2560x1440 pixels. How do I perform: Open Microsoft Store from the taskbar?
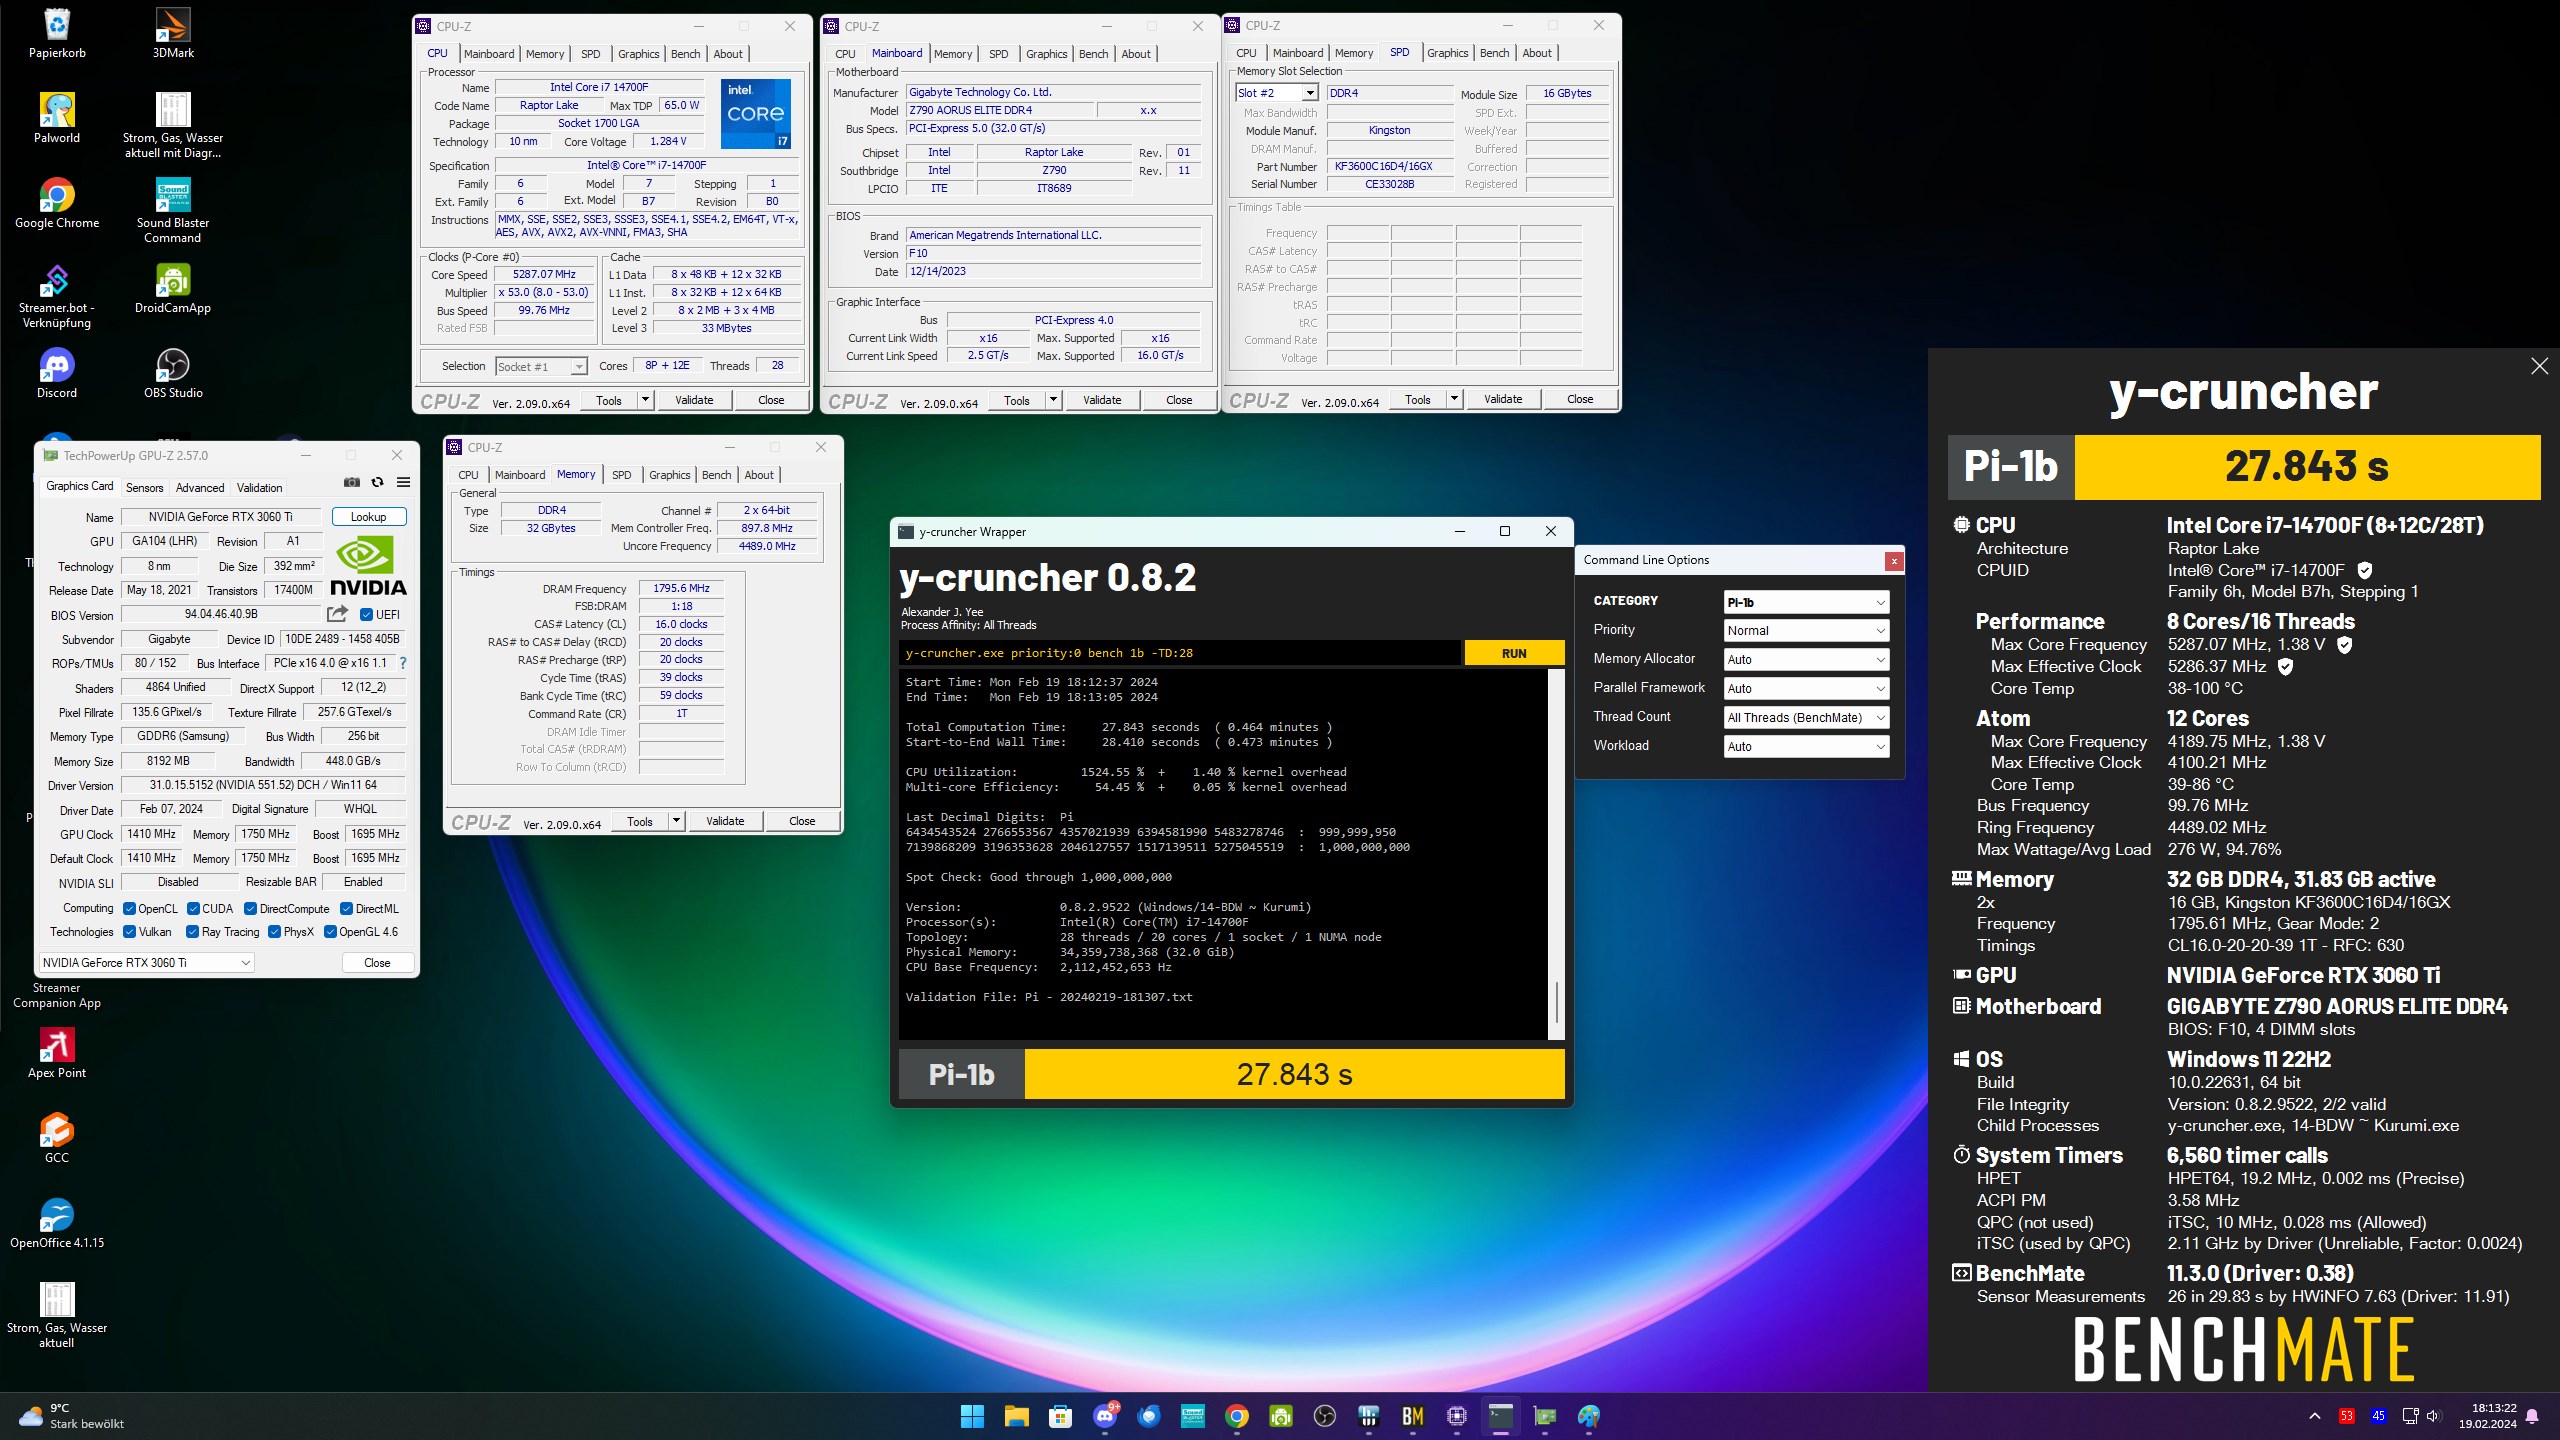(x=1060, y=1416)
